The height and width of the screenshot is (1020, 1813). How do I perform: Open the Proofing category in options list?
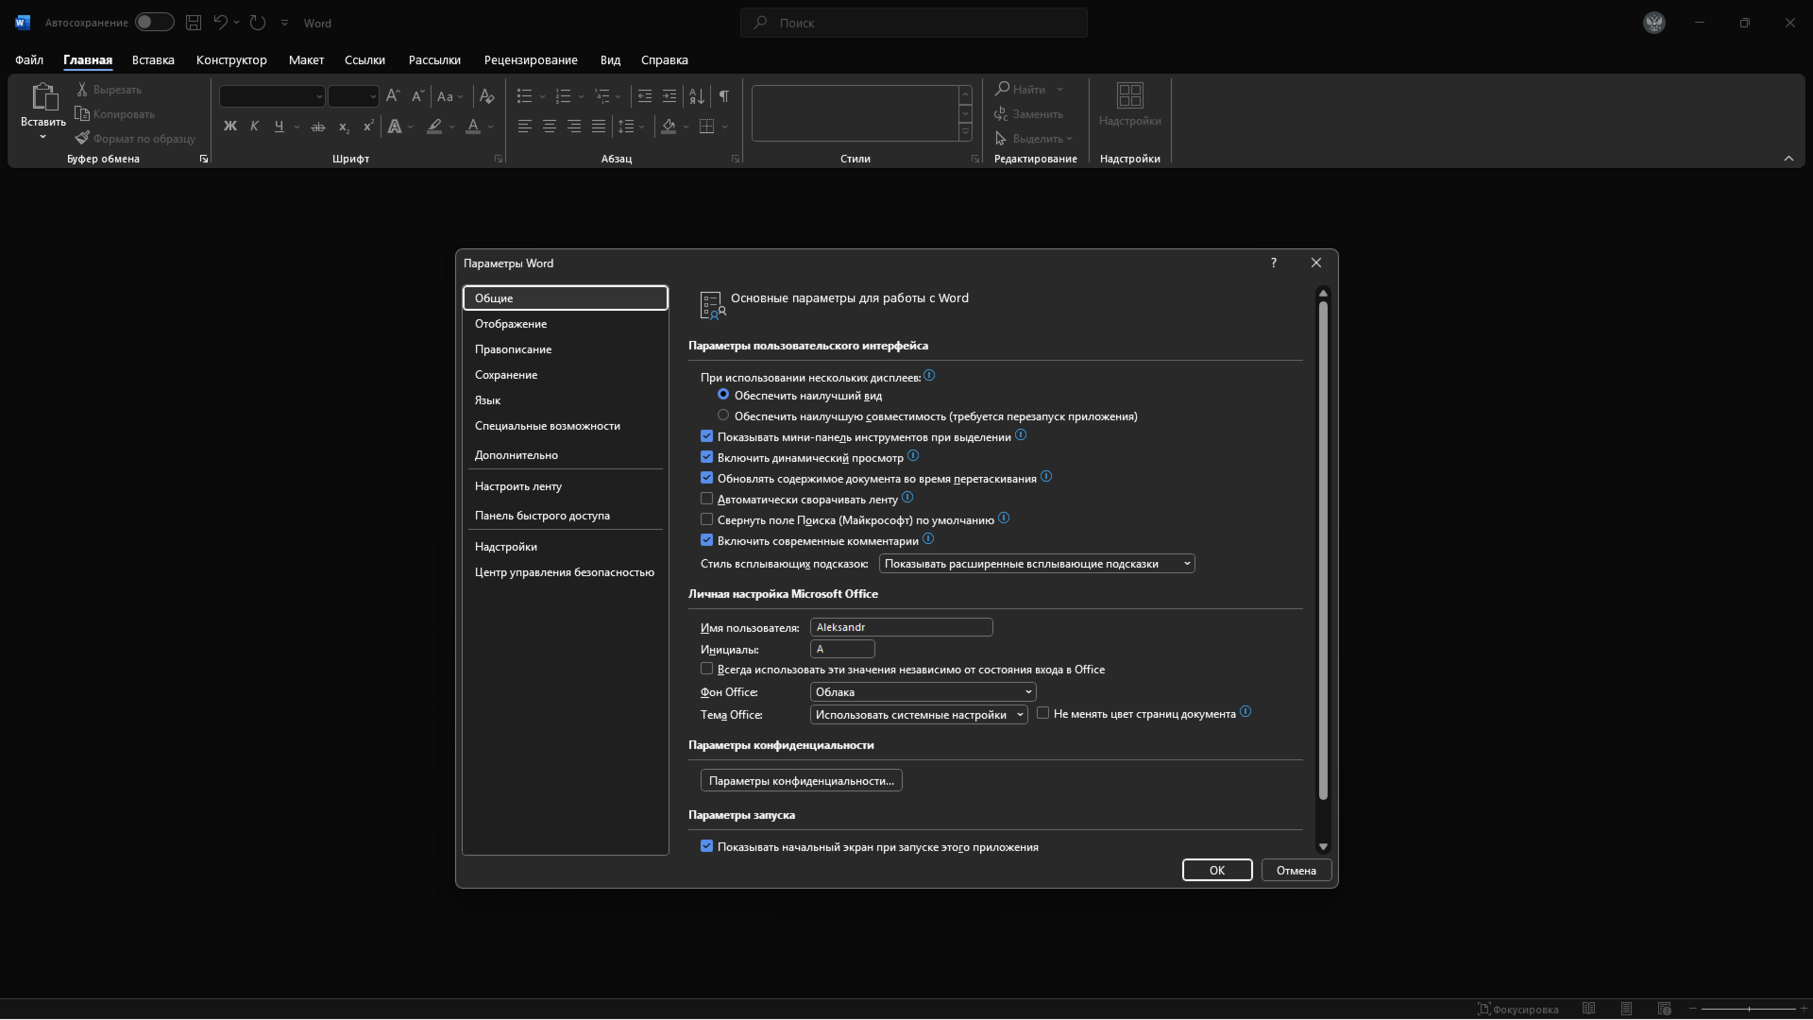(513, 349)
